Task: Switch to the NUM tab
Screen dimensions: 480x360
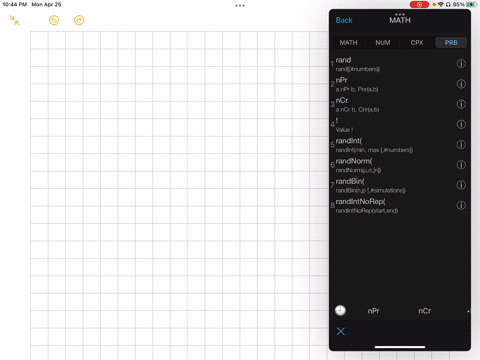Action: pos(383,43)
